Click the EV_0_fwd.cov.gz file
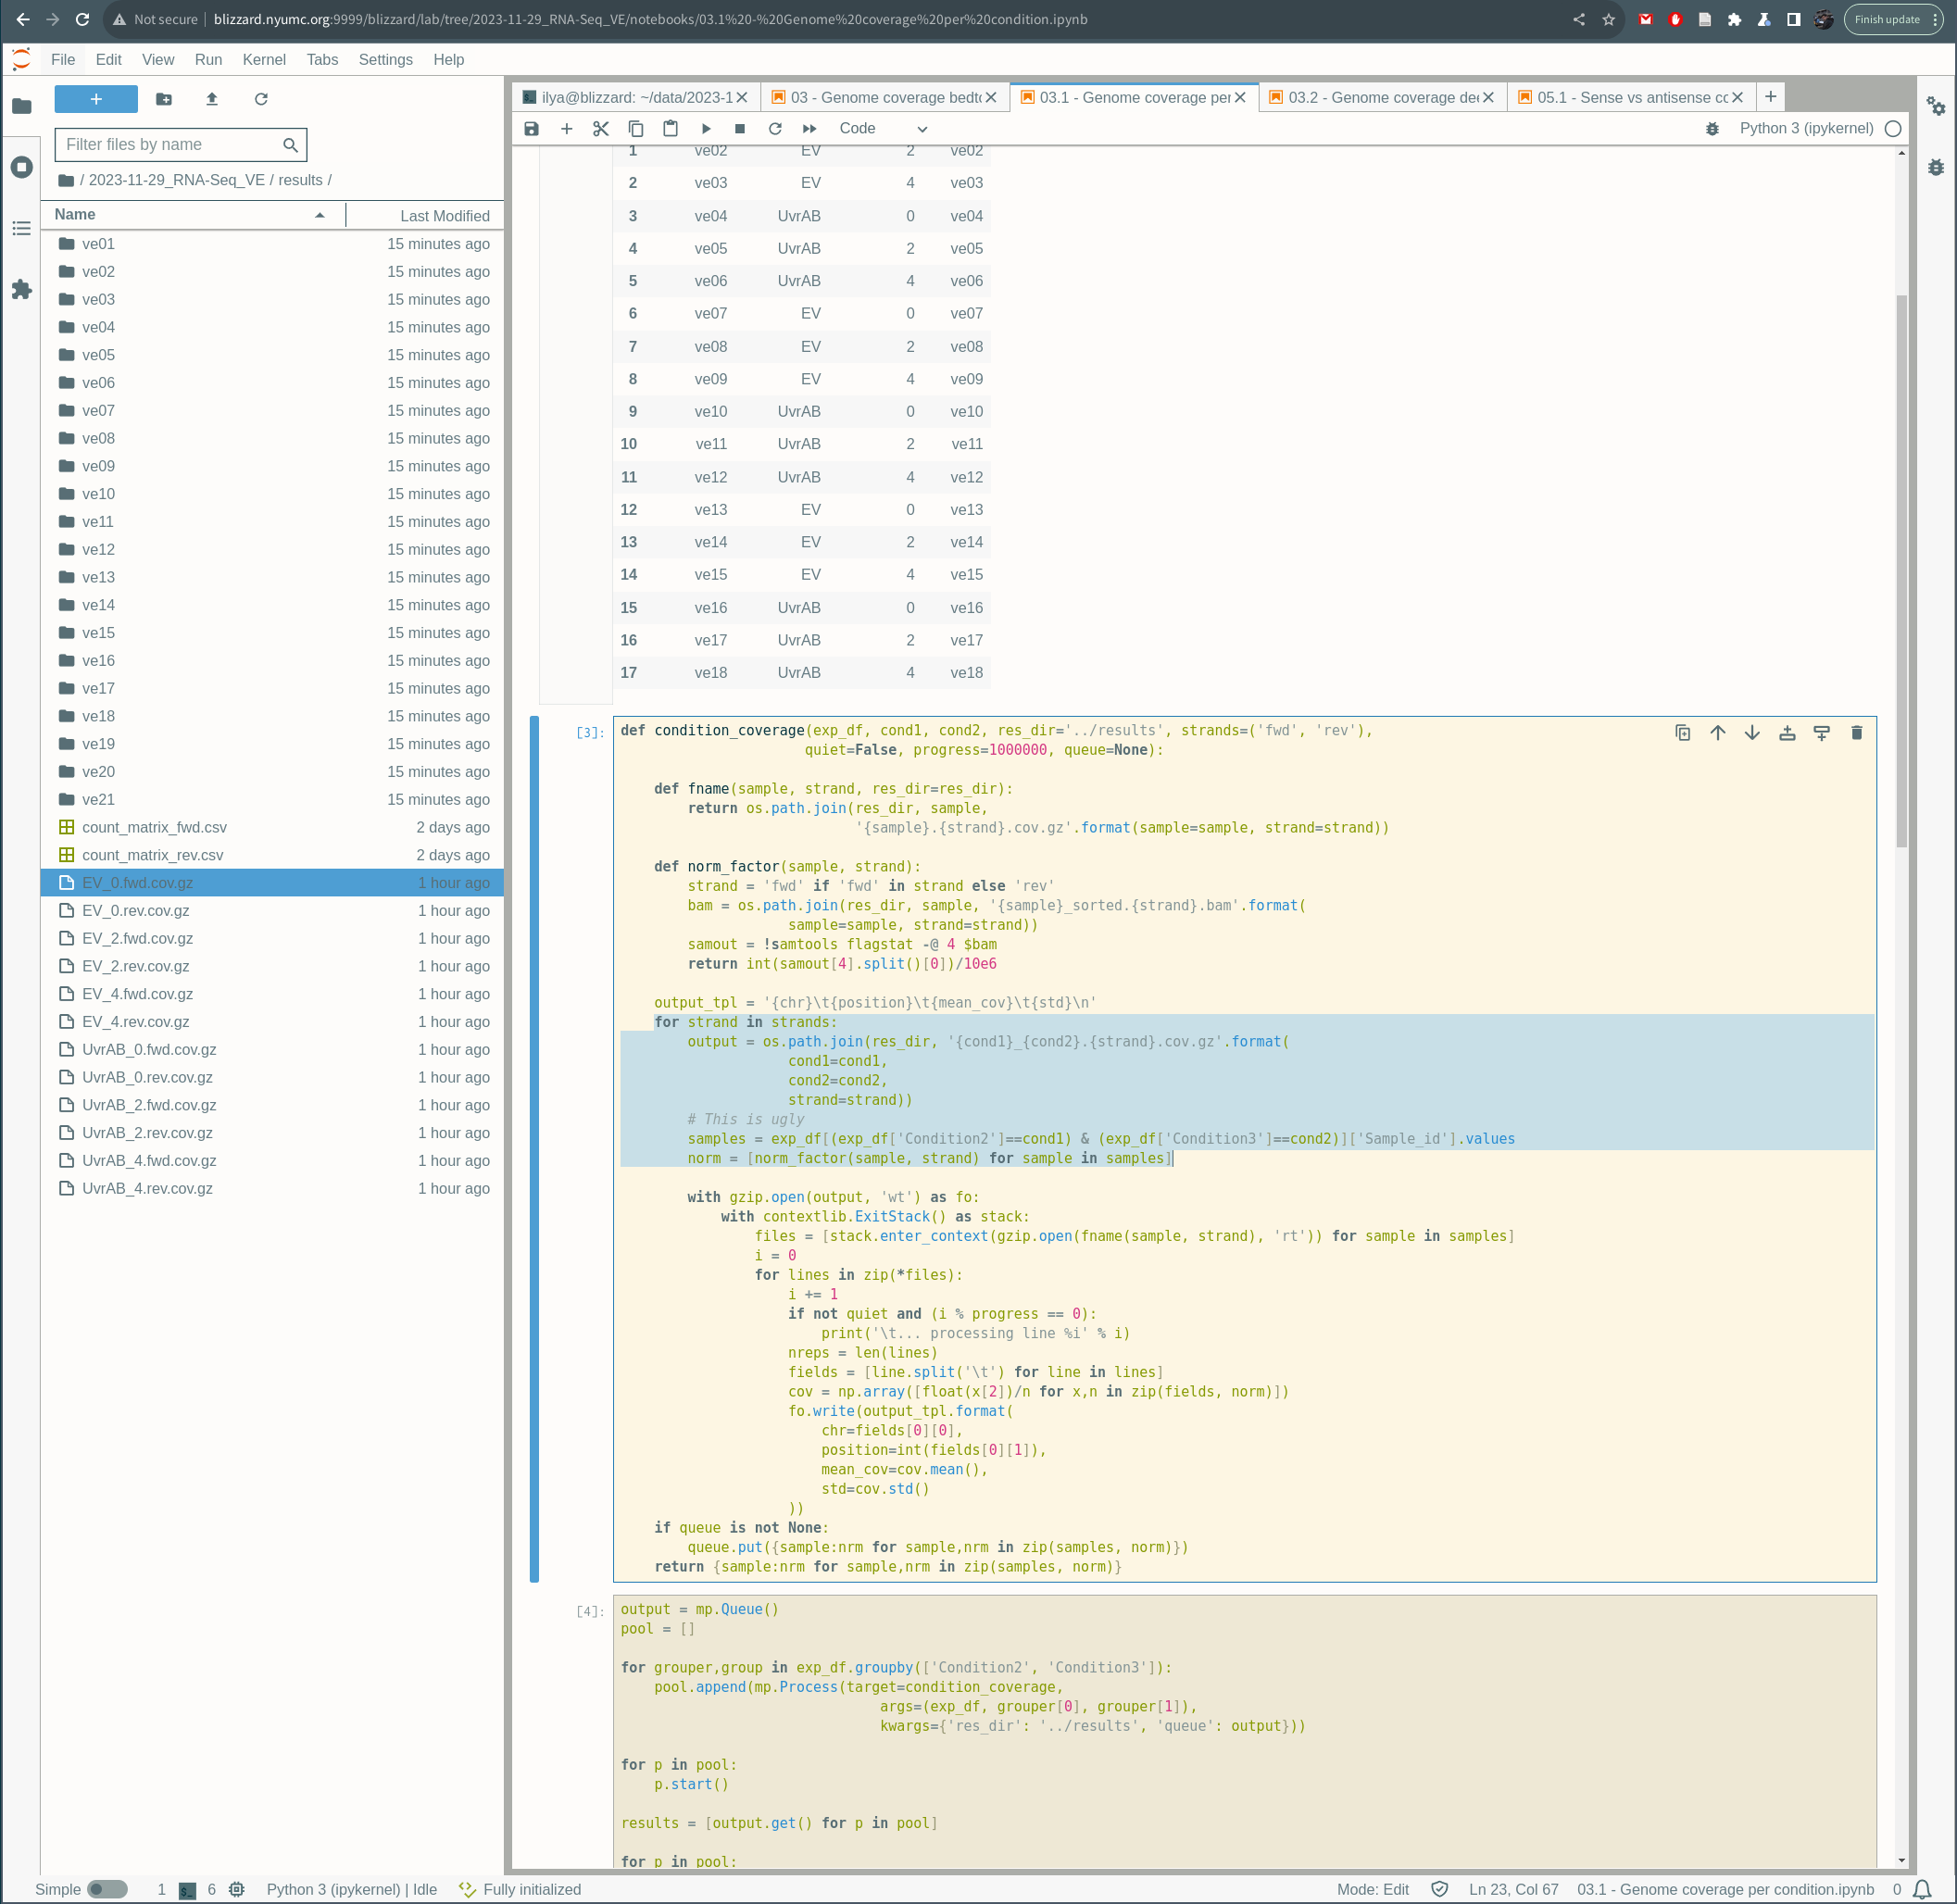Viewport: 1957px width, 1904px height. (x=136, y=883)
